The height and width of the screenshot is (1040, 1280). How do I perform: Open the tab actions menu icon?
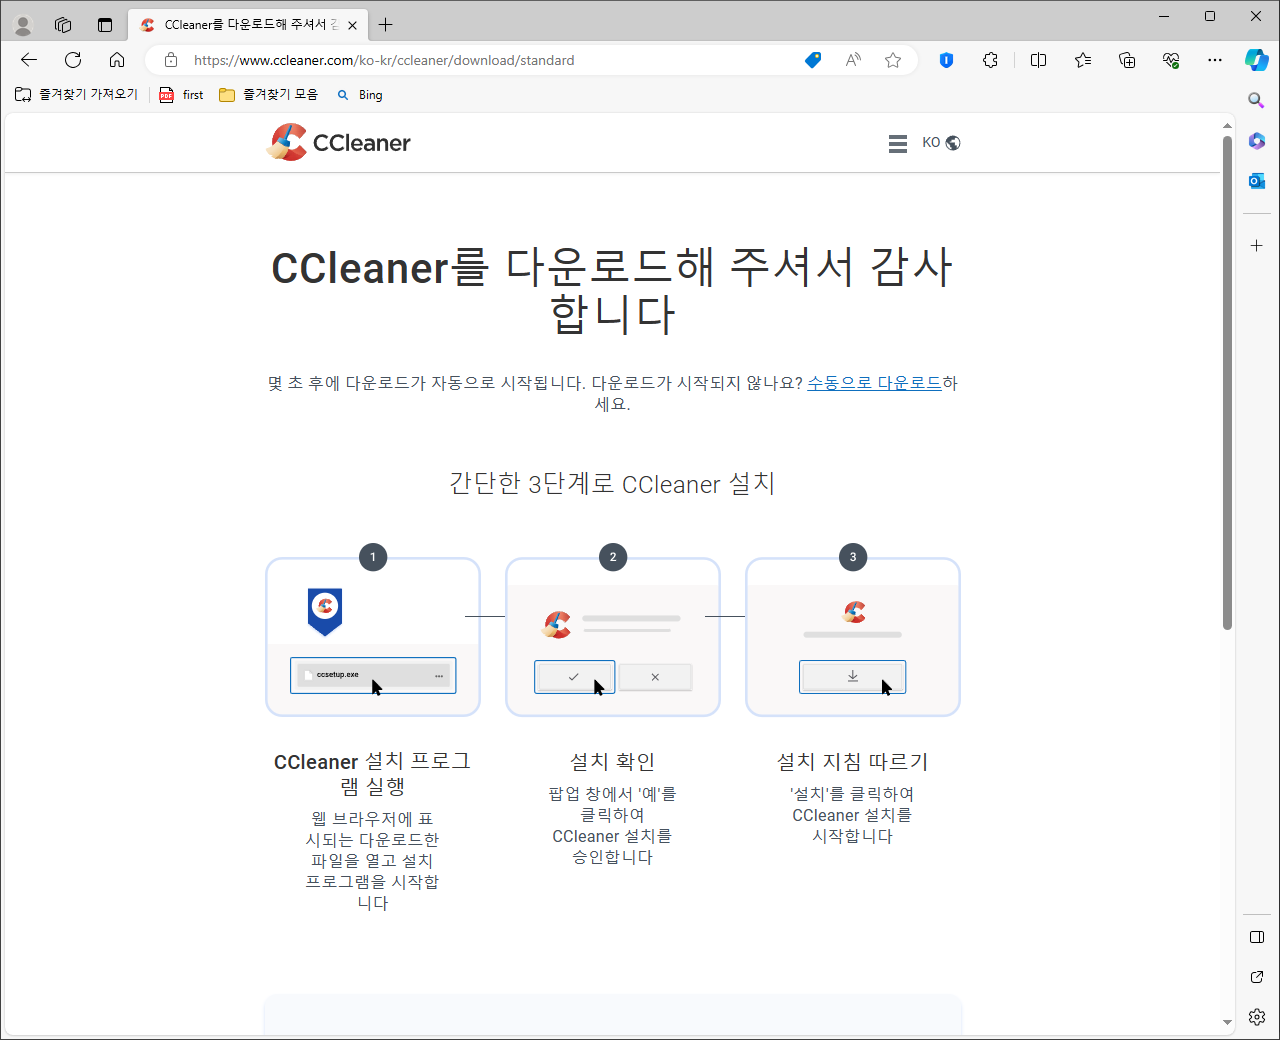tap(105, 25)
